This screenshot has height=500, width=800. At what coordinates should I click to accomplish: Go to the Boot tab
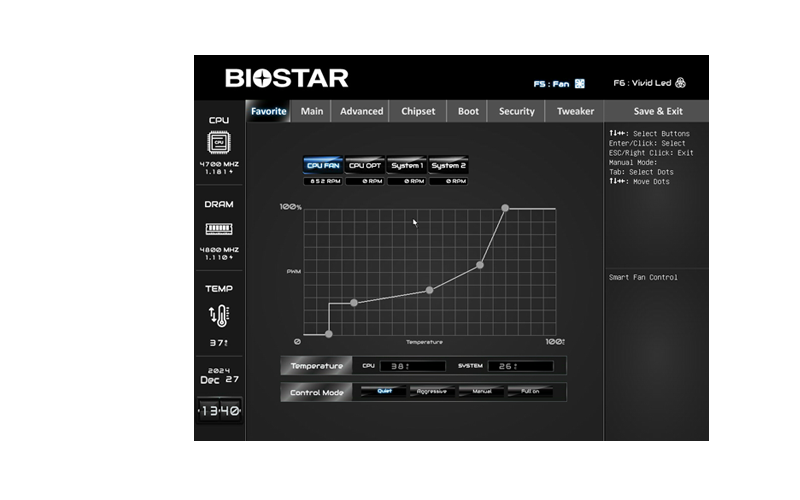tap(468, 112)
